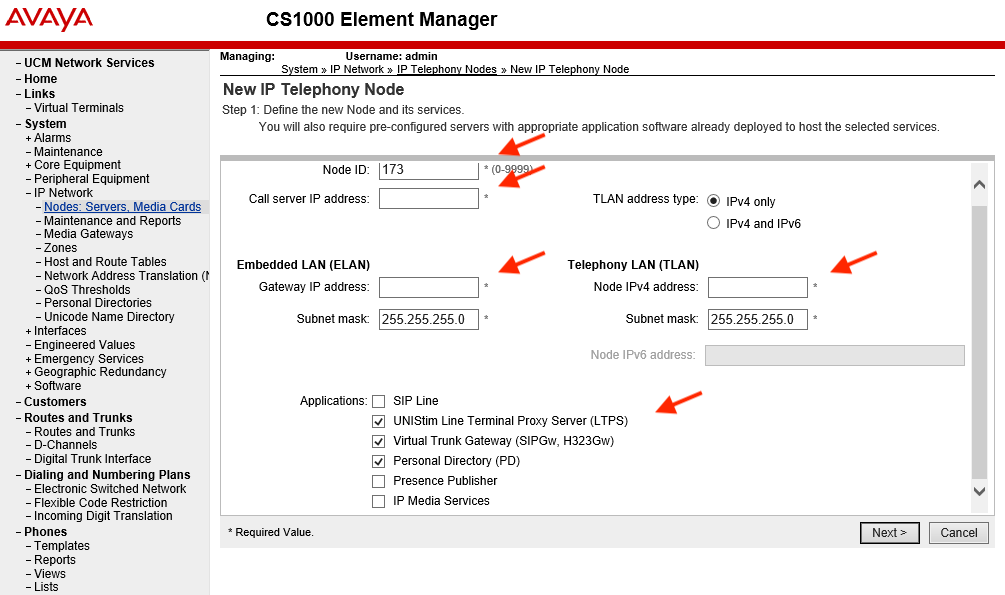Open QoS Thresholds item

[87, 290]
